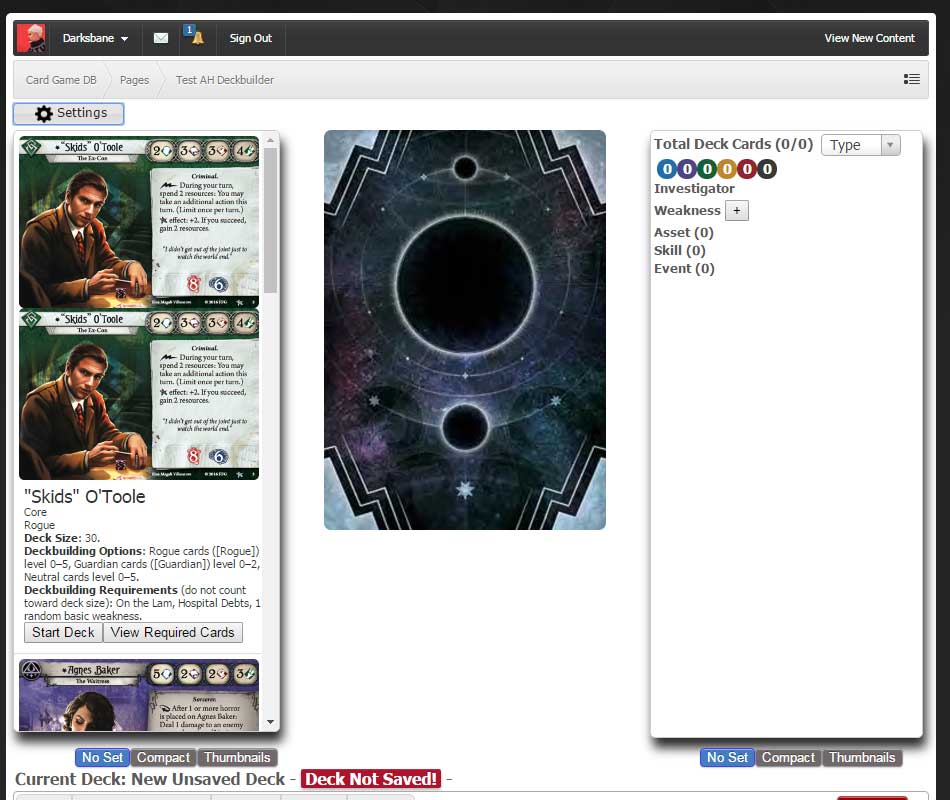
Task: Open the Darksbane account dropdown
Action: coord(95,38)
